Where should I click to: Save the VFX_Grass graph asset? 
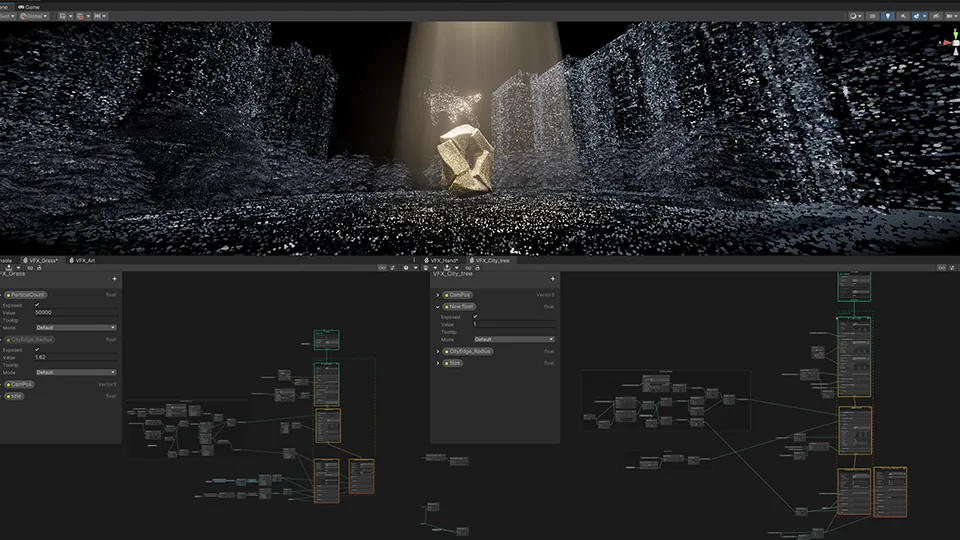tap(9, 268)
